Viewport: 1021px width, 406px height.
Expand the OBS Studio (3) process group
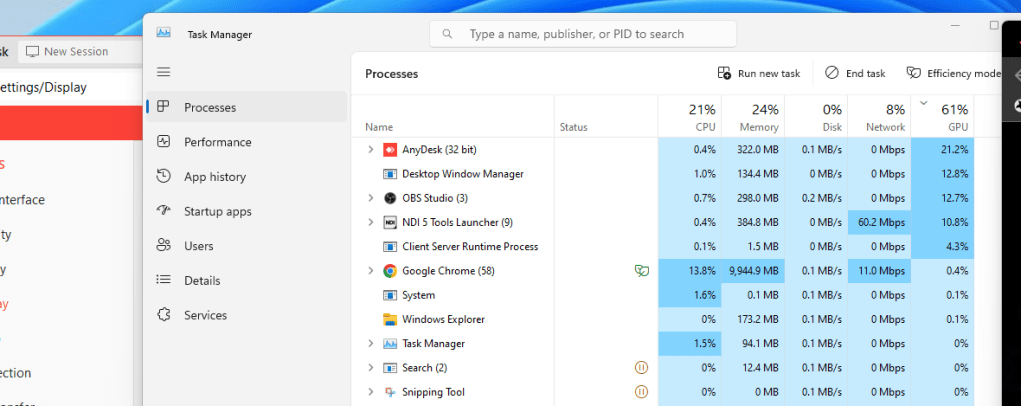click(371, 198)
